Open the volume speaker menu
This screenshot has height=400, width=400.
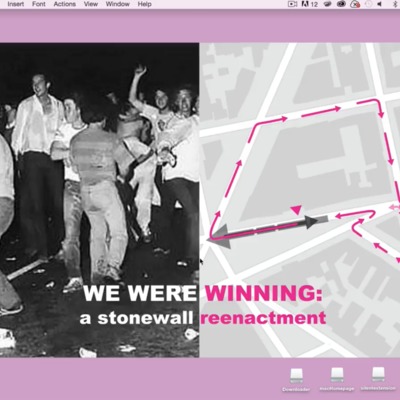pyautogui.click(x=380, y=4)
